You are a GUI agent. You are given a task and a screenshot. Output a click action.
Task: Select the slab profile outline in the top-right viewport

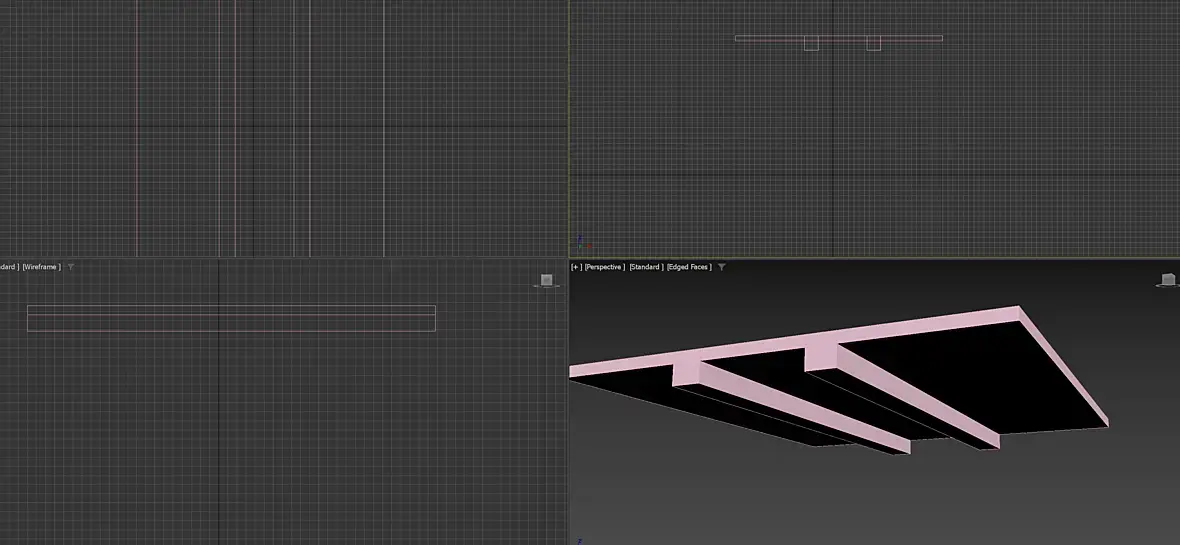(838, 38)
